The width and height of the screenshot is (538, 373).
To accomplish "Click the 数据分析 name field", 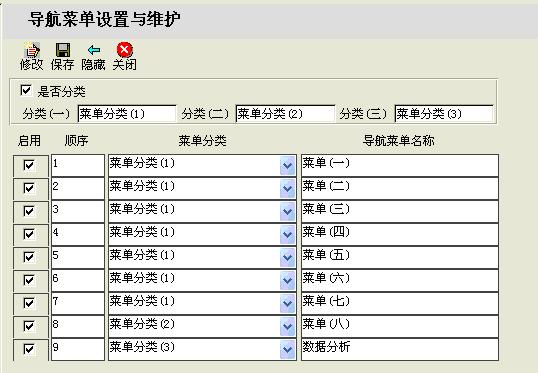I will pyautogui.click(x=400, y=349).
